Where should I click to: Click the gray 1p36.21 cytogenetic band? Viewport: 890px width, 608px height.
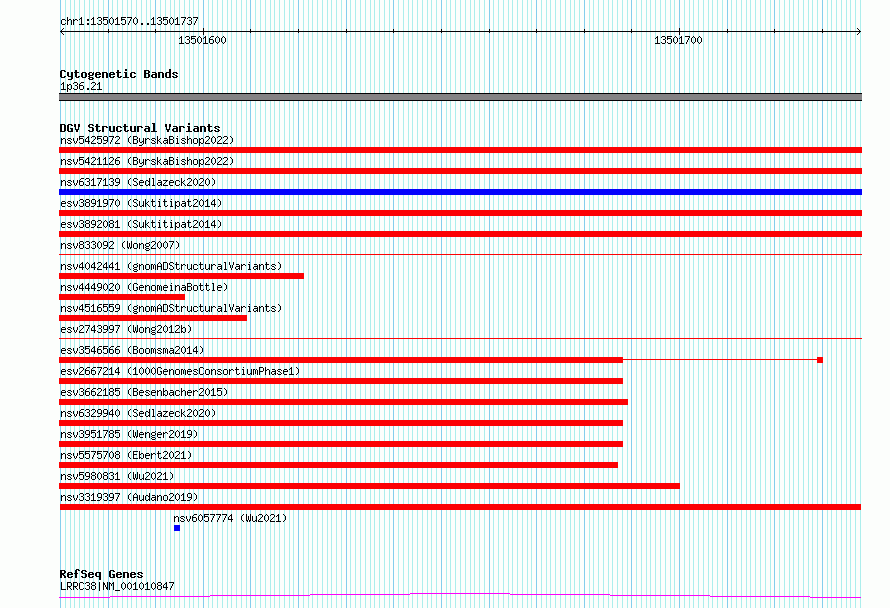tap(460, 97)
